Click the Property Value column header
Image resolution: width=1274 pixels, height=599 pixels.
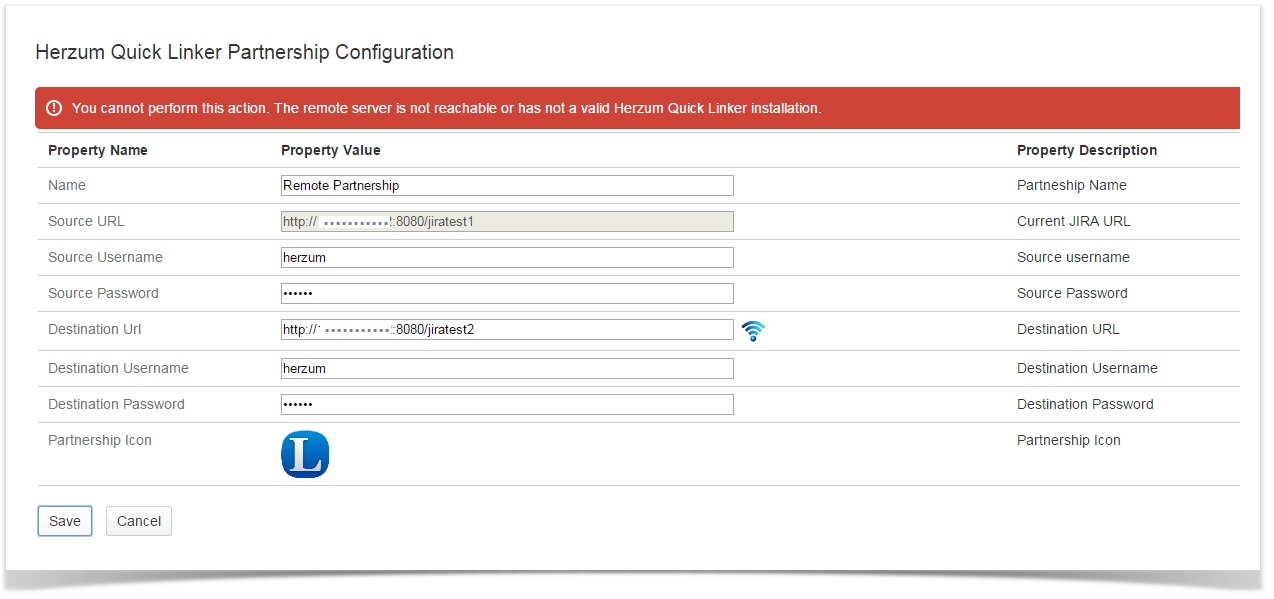(x=331, y=150)
